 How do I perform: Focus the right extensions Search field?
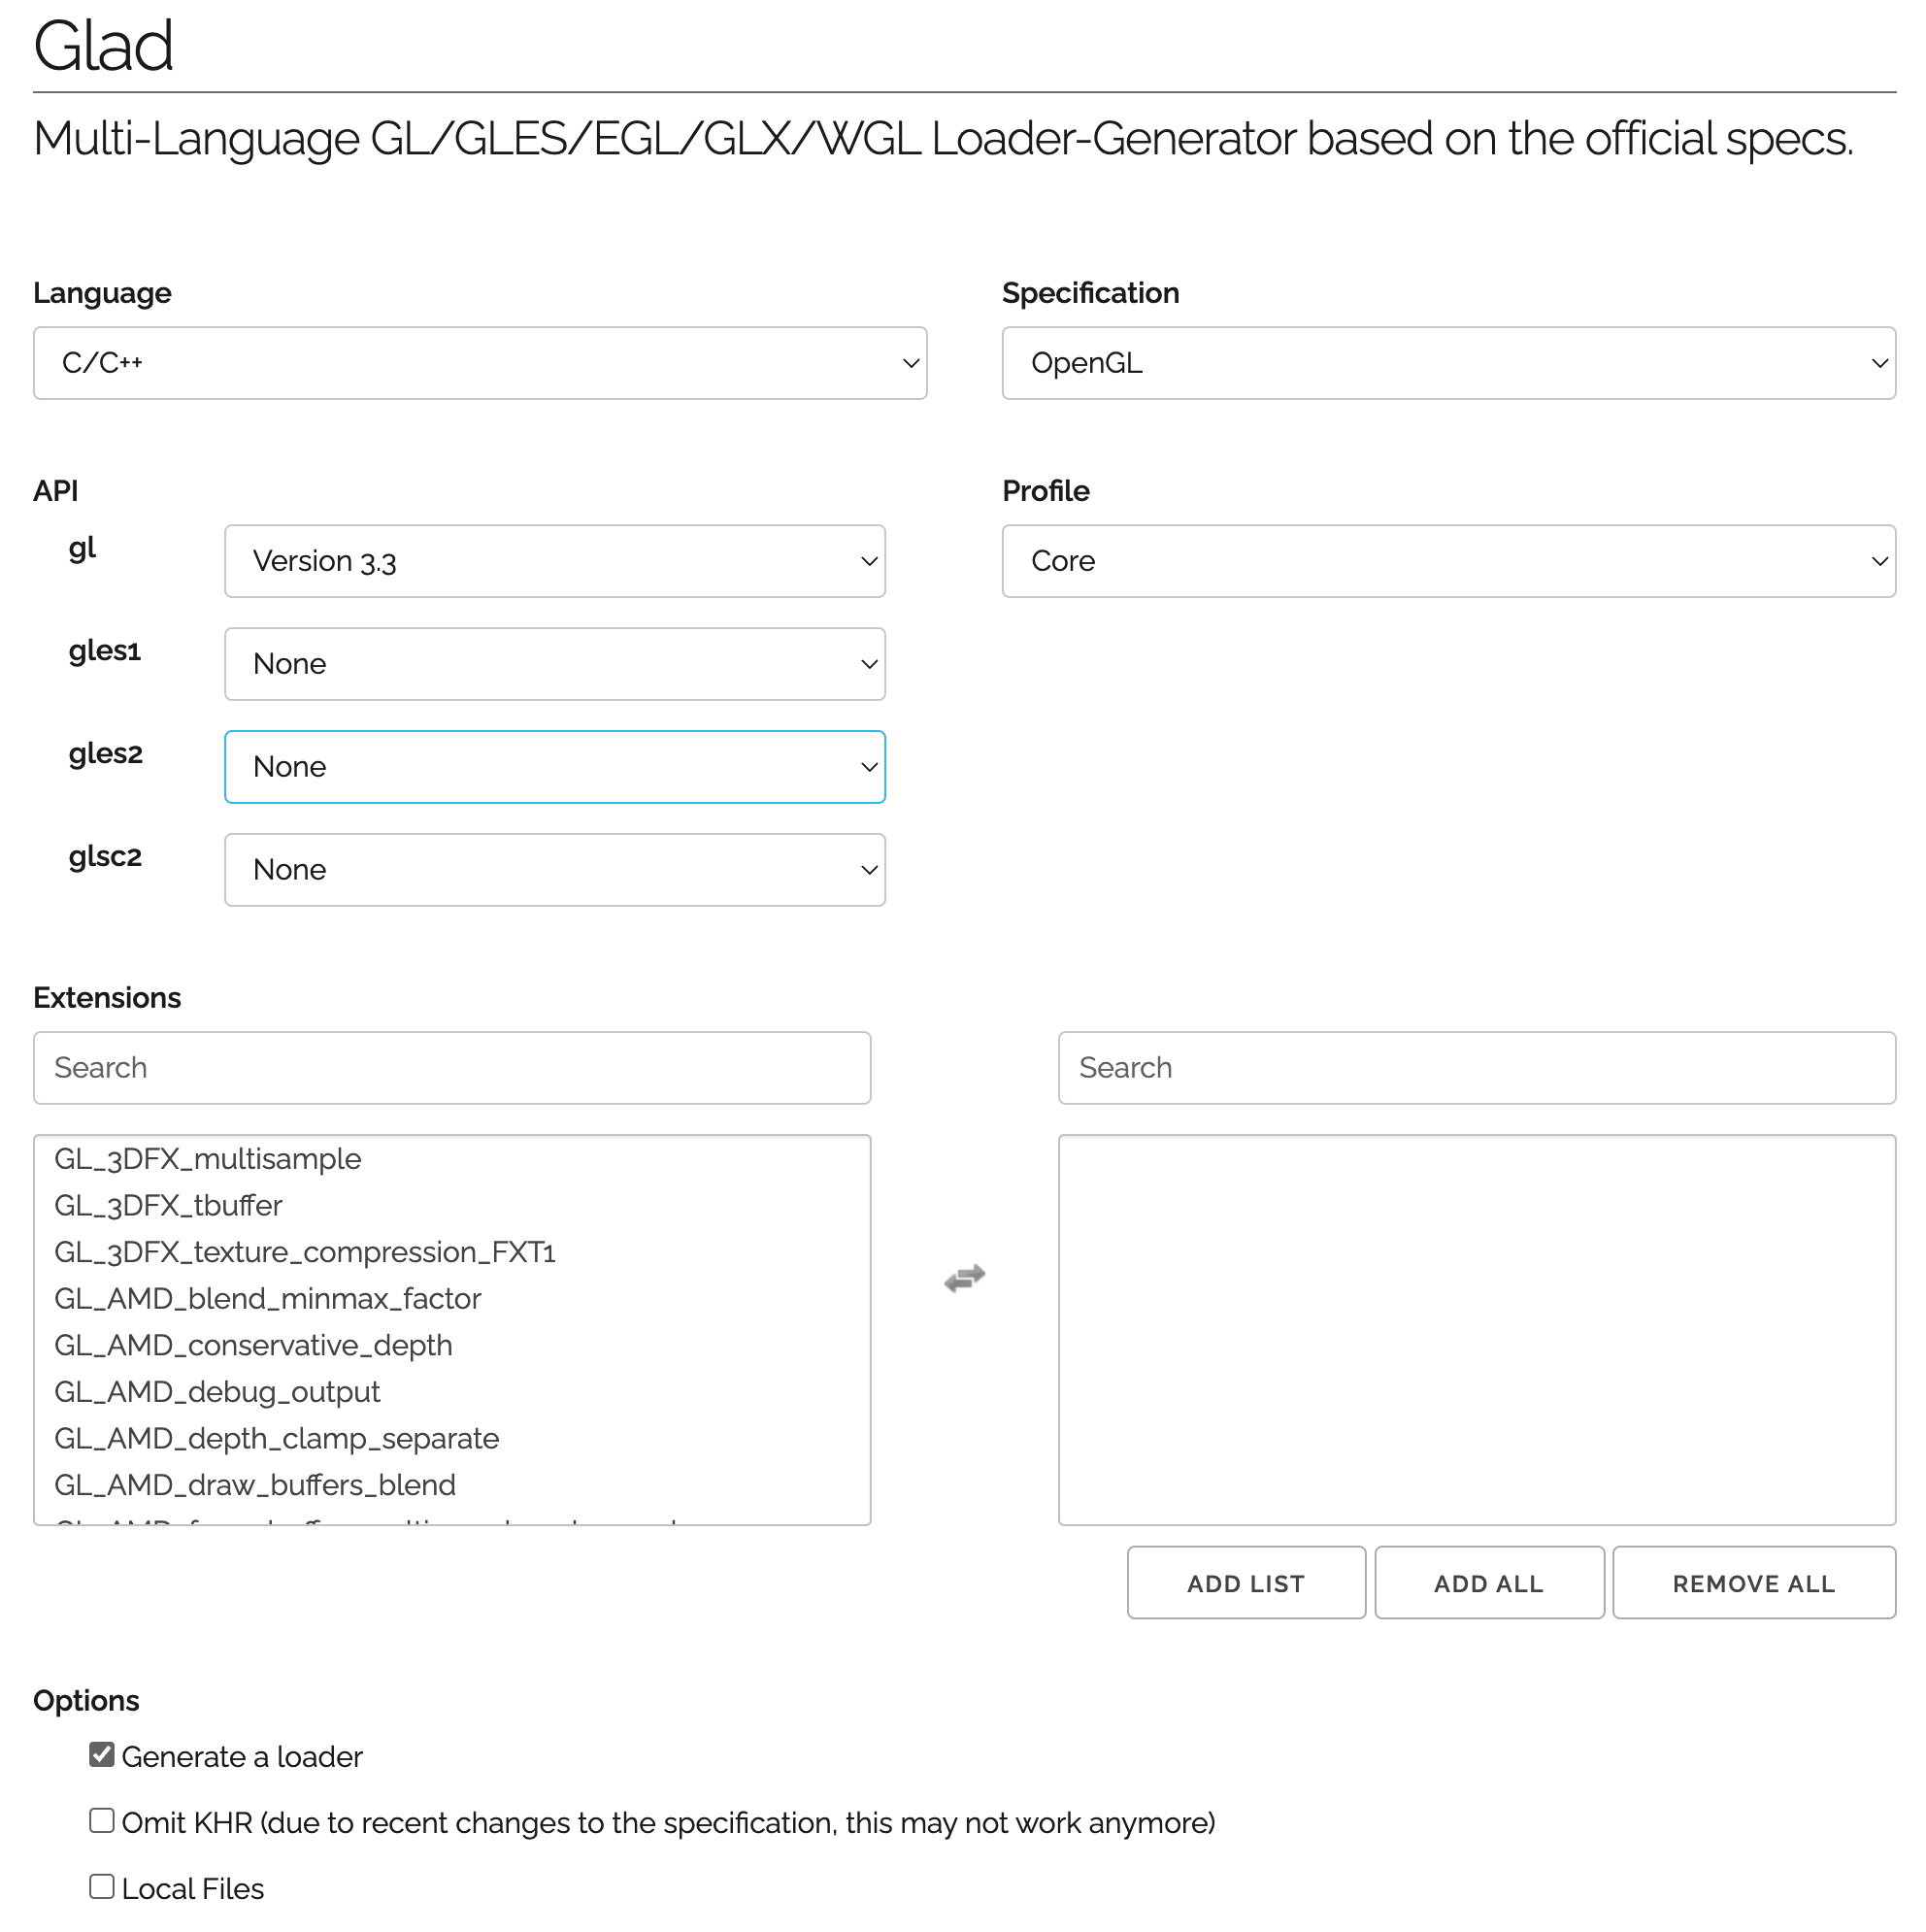point(1477,1068)
